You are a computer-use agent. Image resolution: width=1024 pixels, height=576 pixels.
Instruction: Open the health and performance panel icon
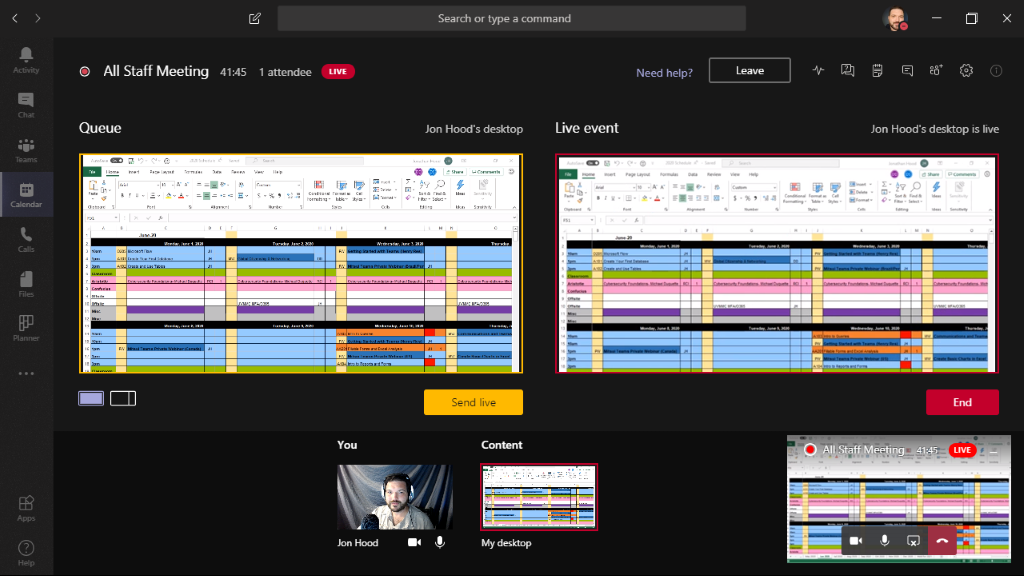pos(819,71)
